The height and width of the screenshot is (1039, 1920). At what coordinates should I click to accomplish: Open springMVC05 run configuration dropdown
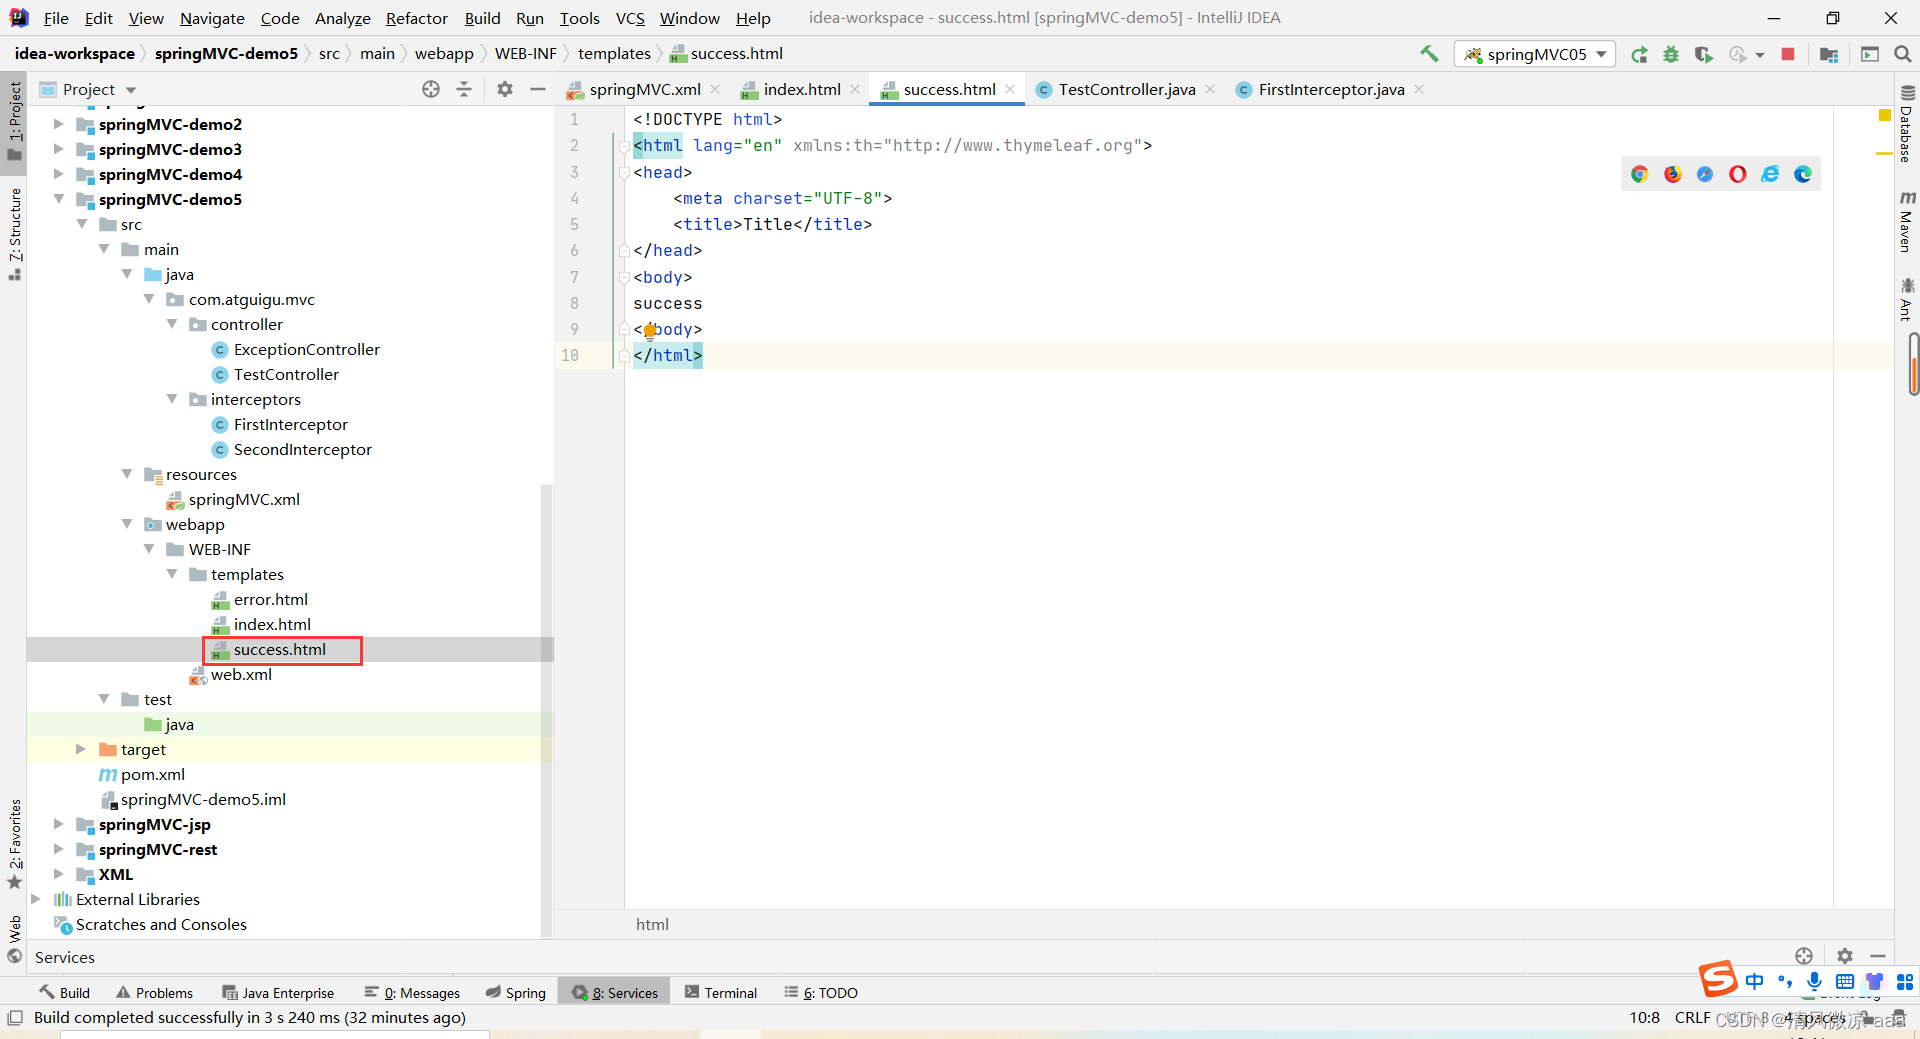coord(1535,54)
